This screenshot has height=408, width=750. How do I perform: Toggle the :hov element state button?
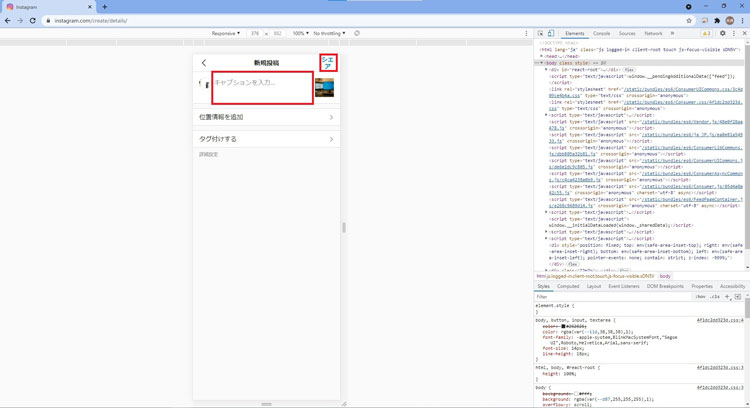coord(700,297)
